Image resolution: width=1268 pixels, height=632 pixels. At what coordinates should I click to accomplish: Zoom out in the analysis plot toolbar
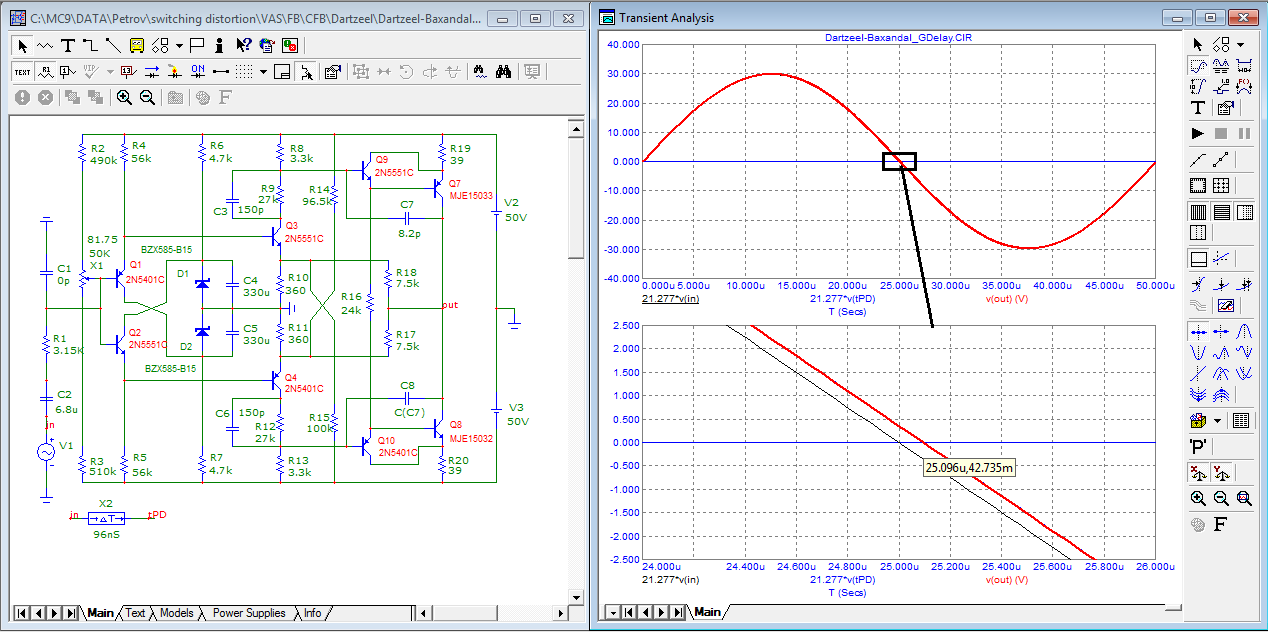(1221, 498)
